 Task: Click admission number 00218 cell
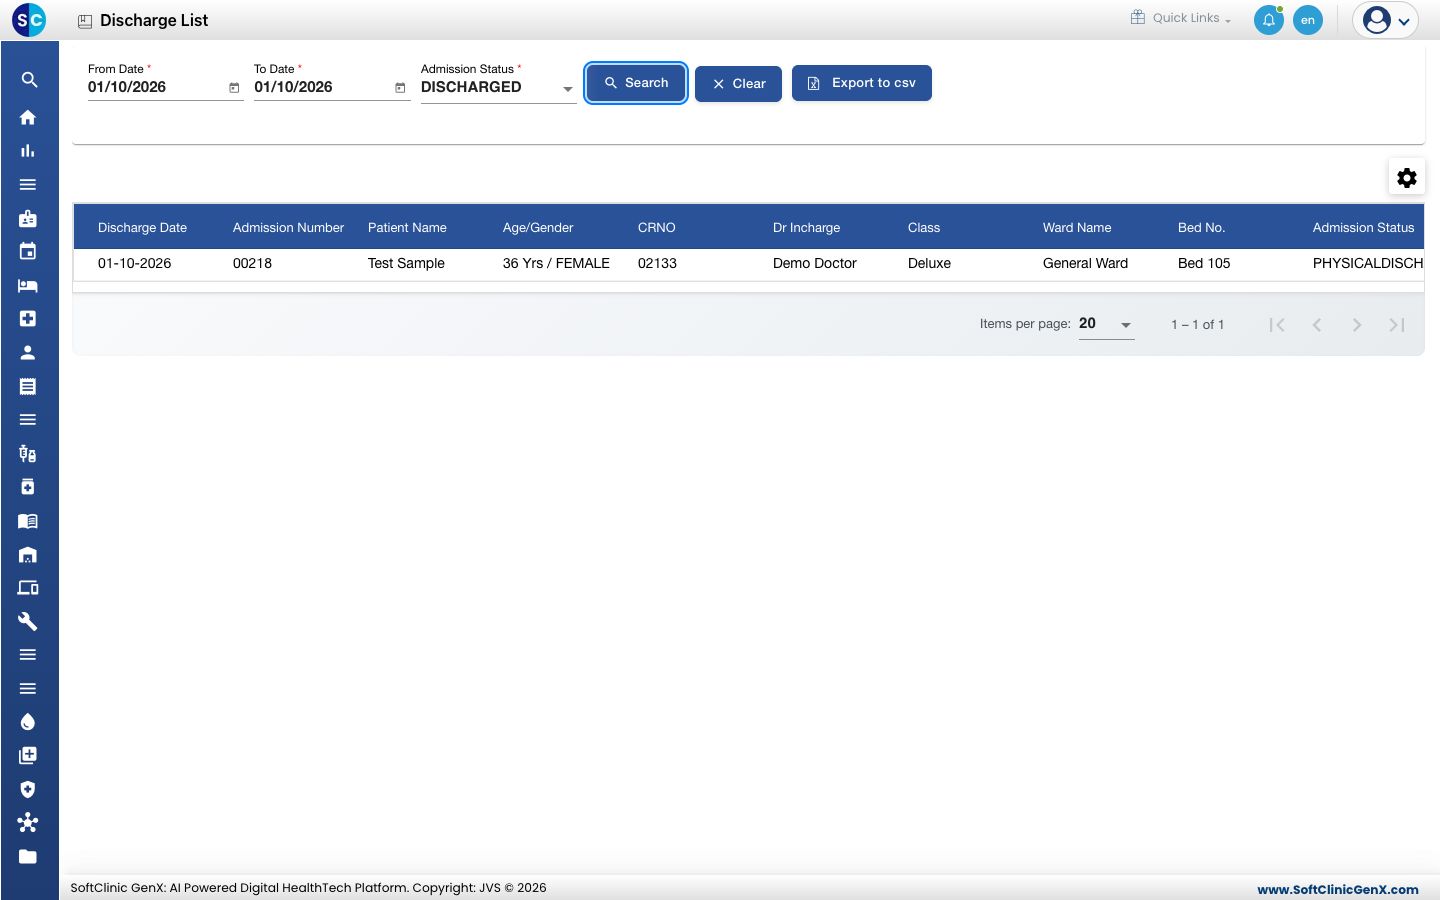point(252,263)
